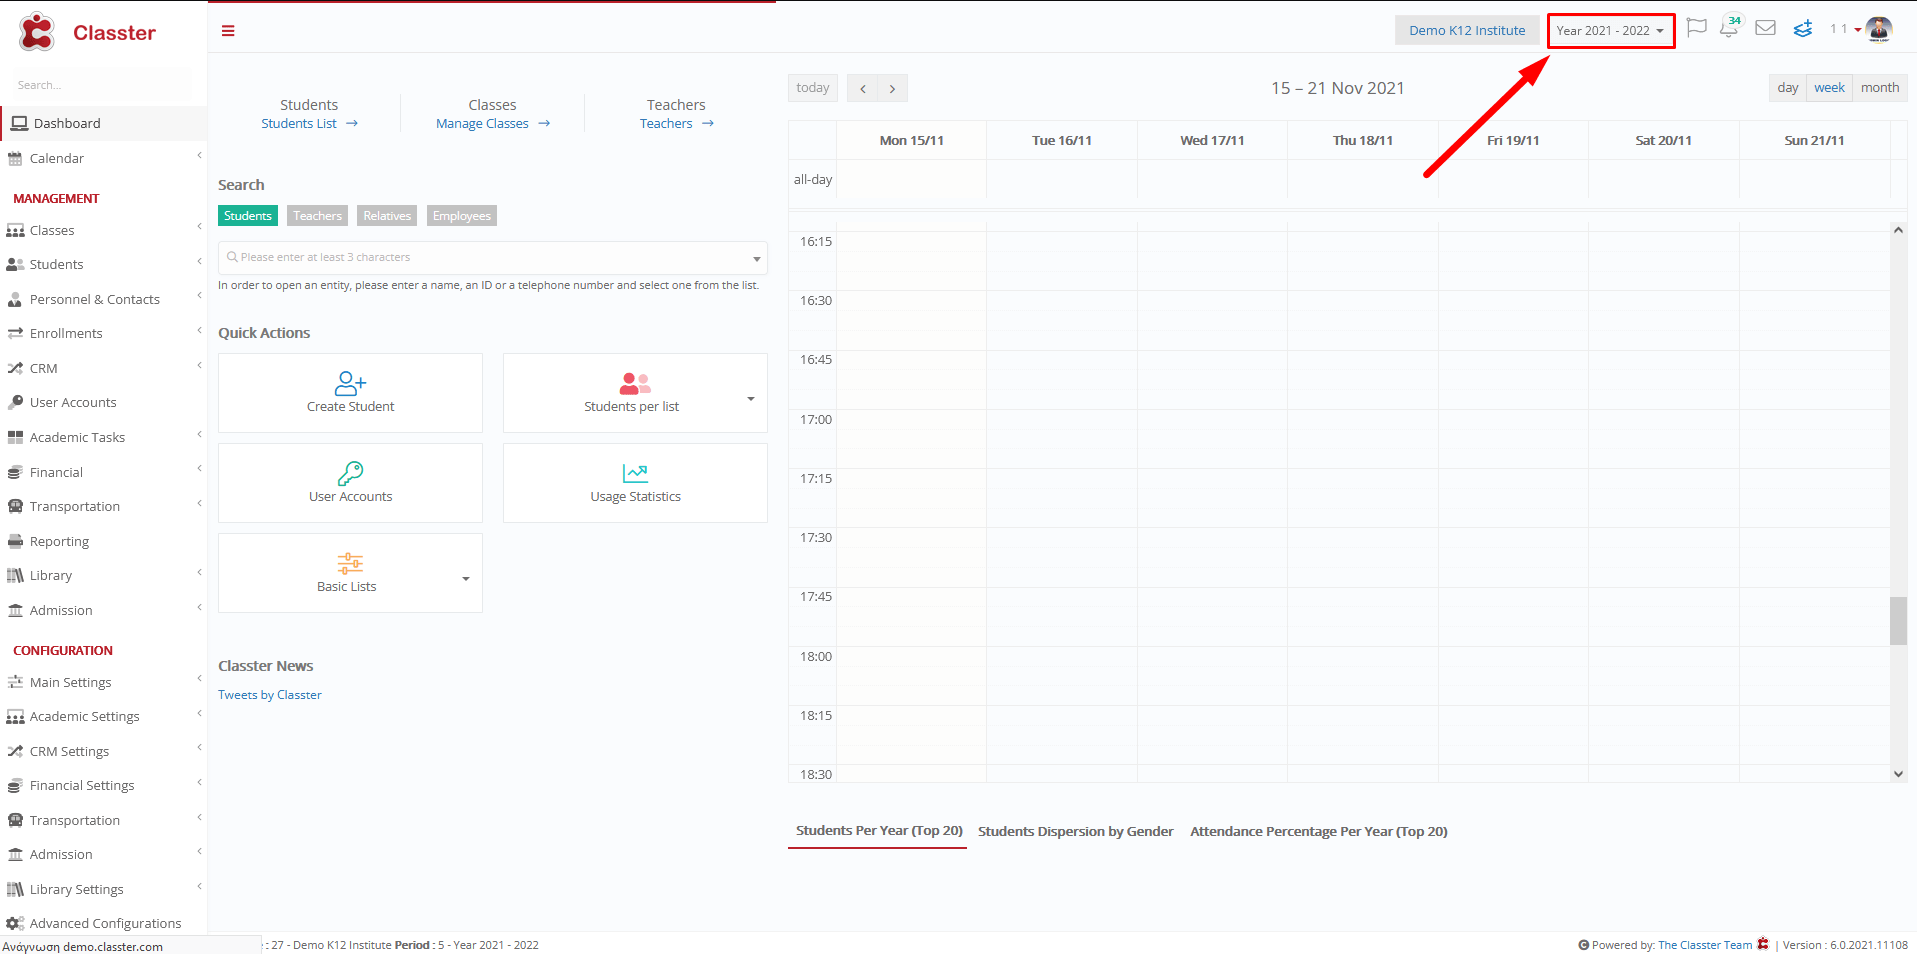Enable the Relatives search filter
The image size is (1917, 954).
pos(386,215)
